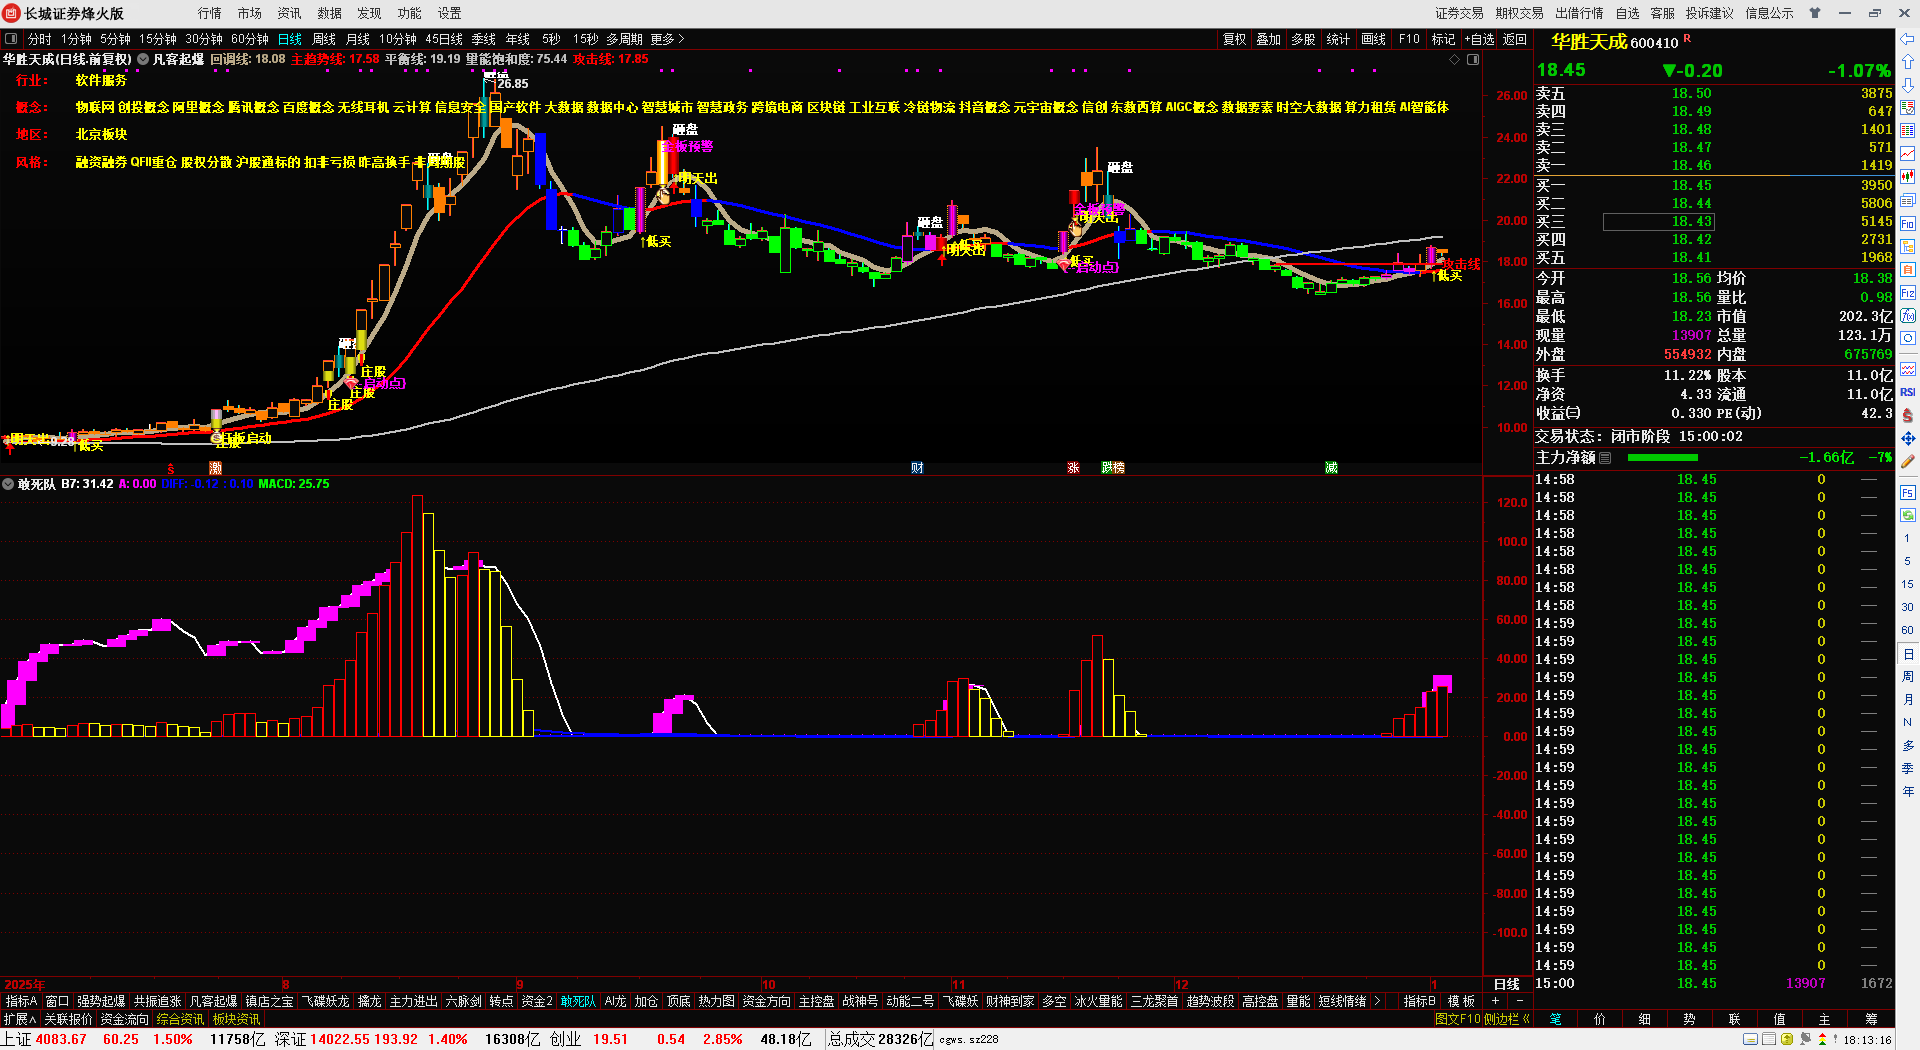Screen dimensions: 1920x1050
Task: Toggle the 标记 mark option
Action: [x=1443, y=39]
